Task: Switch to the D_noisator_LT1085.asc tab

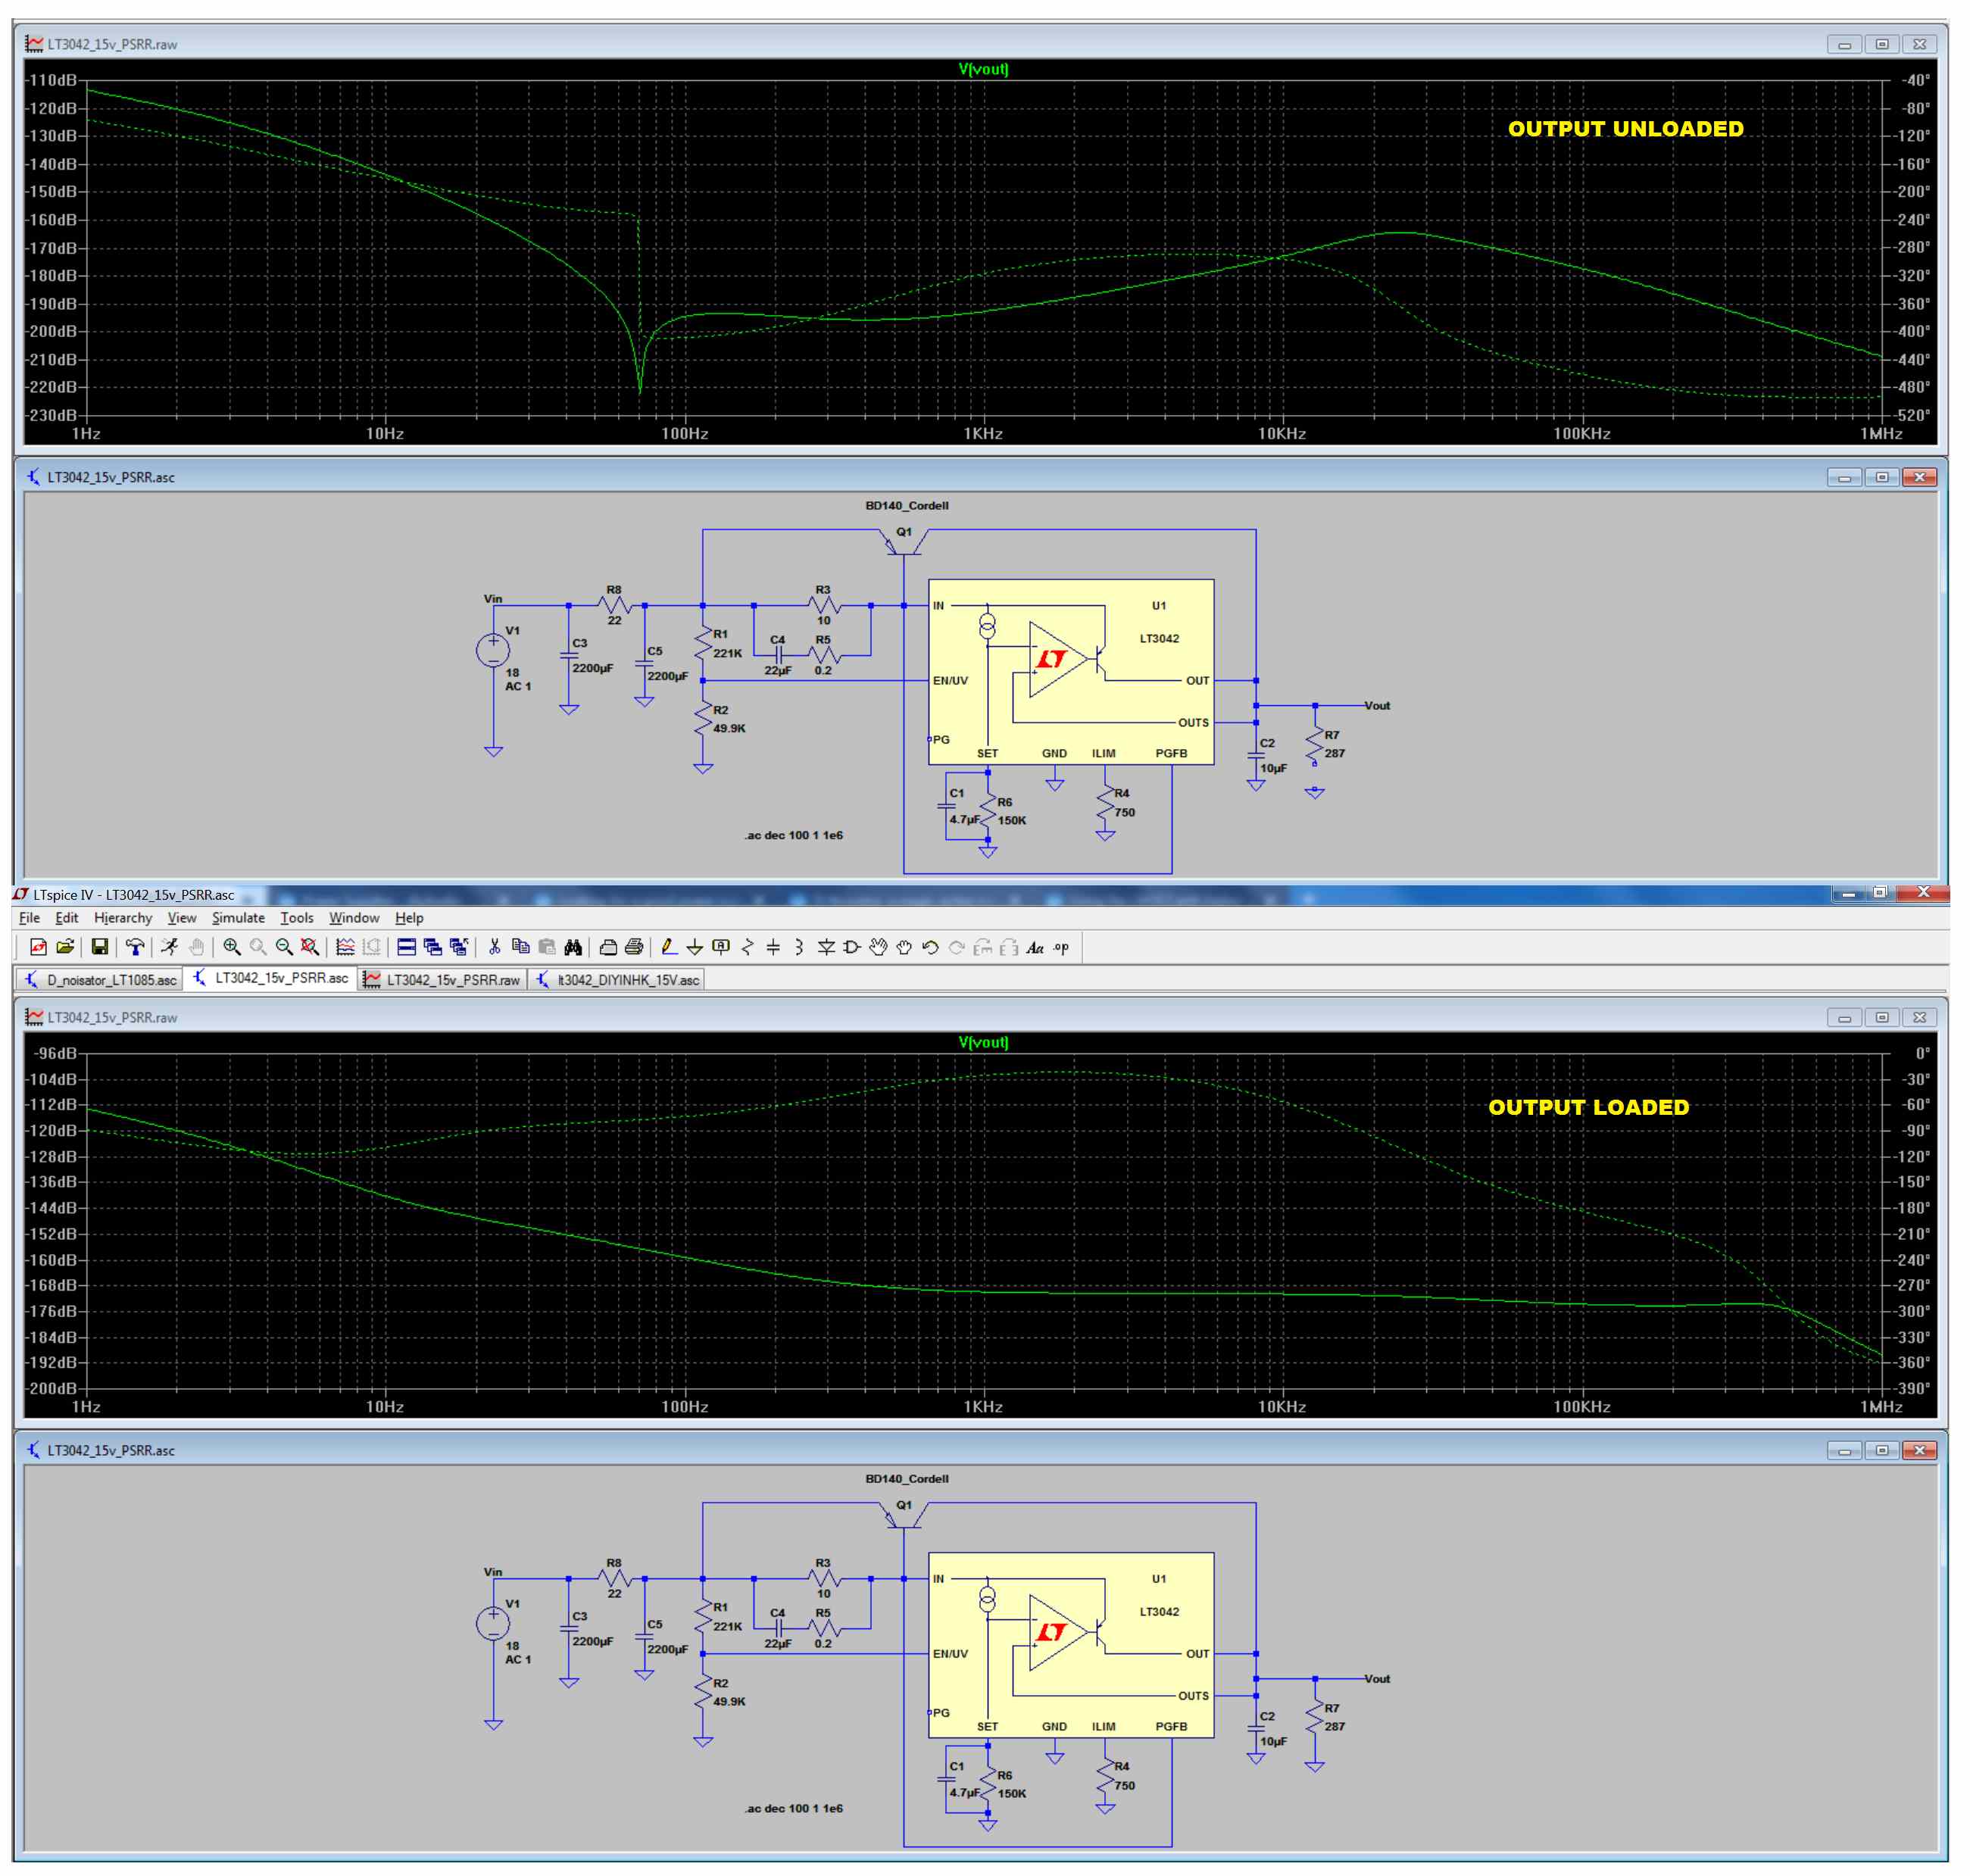Action: 100,979
